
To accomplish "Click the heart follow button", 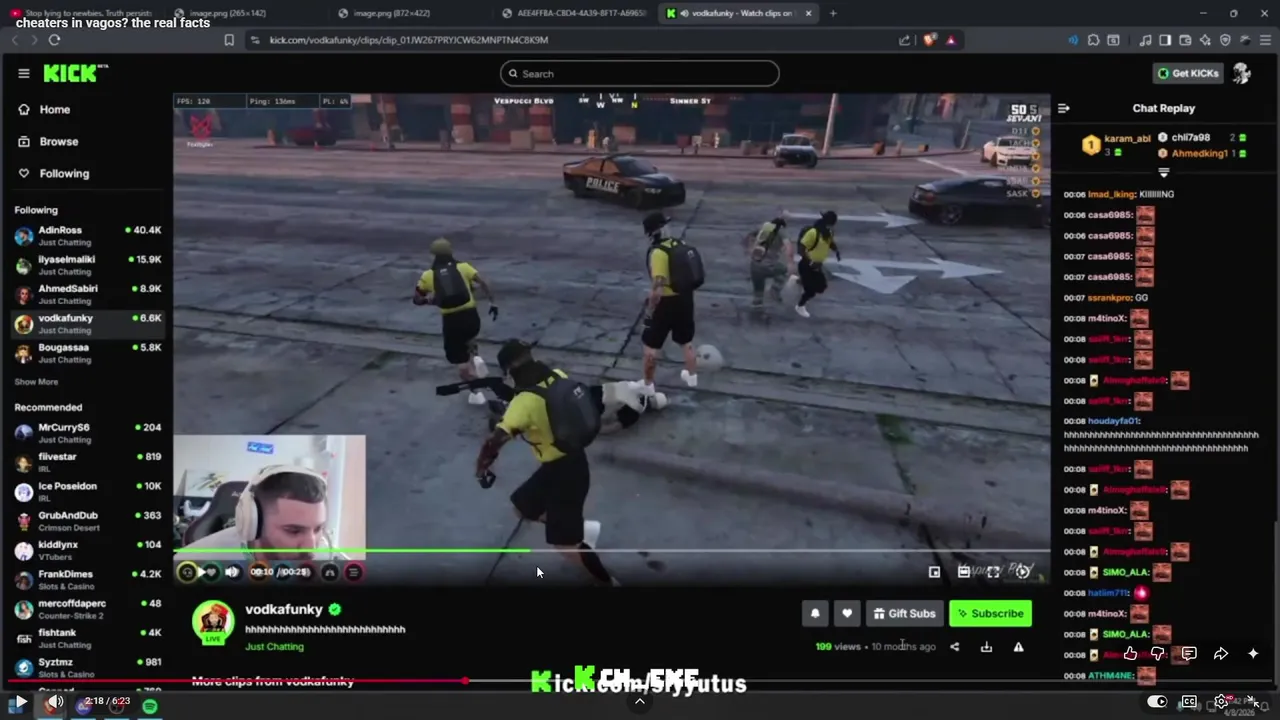I will (847, 614).
